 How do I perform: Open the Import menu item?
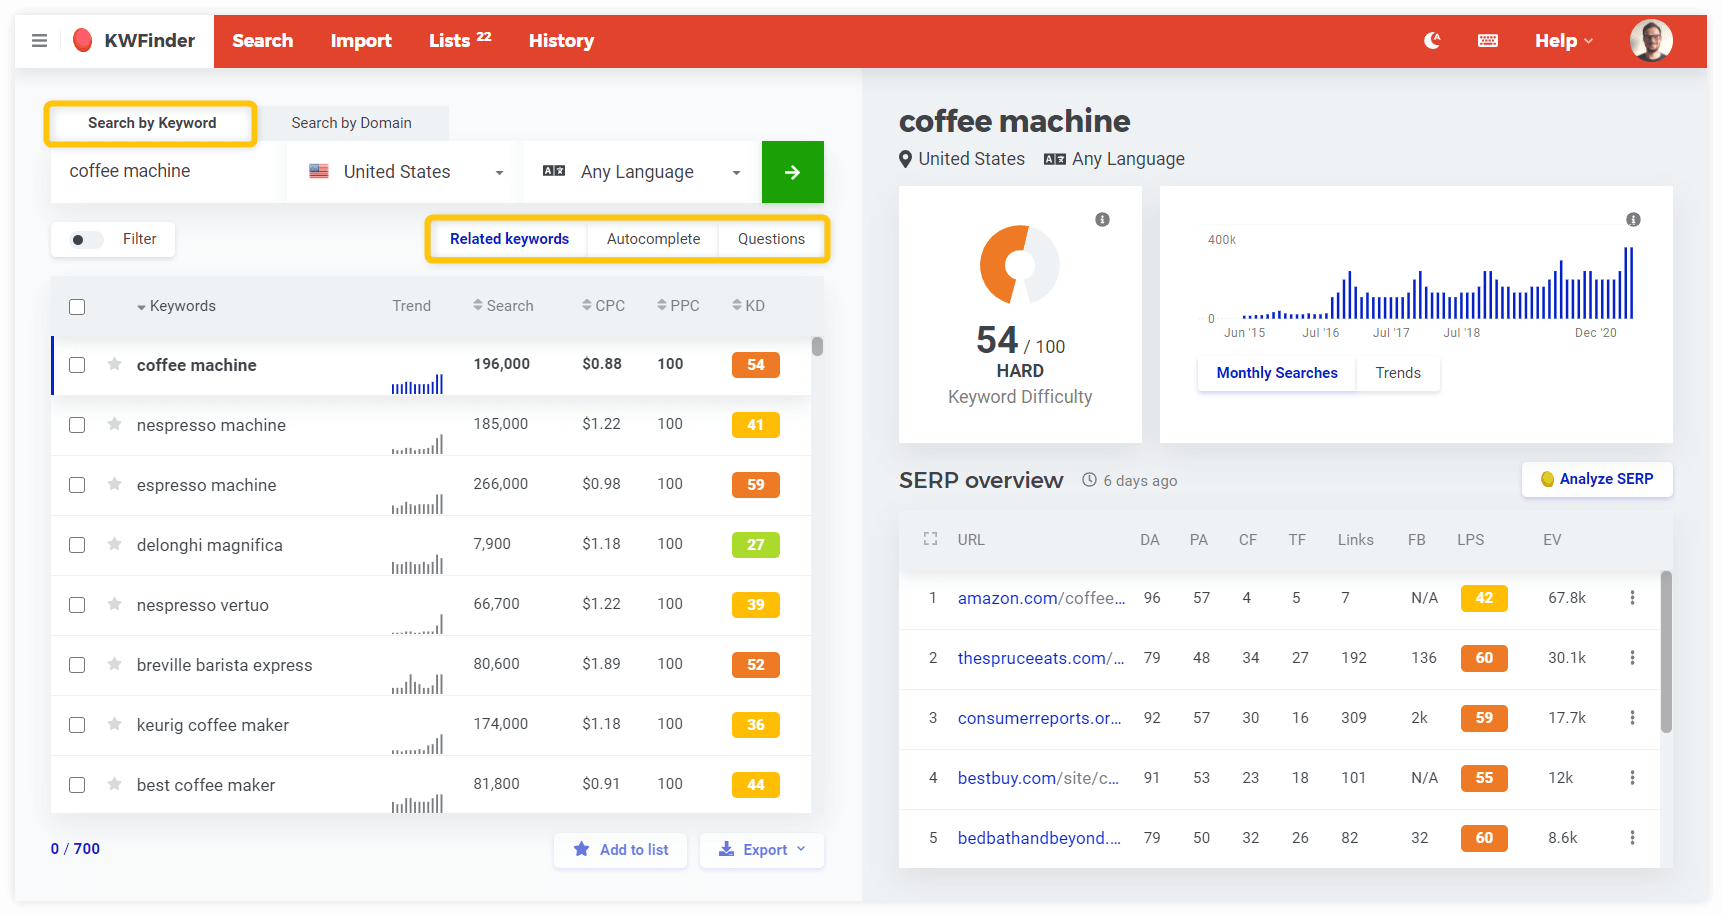click(x=361, y=41)
